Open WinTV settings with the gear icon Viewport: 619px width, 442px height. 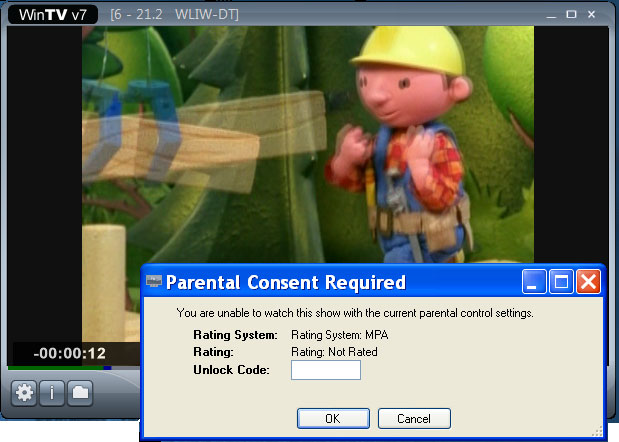coord(23,393)
